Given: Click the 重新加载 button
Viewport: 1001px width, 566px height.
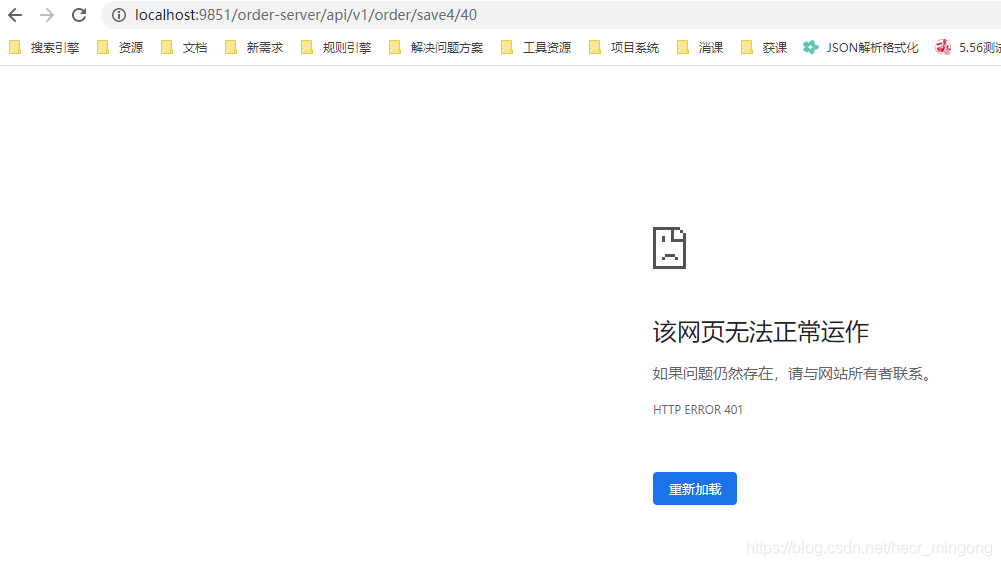Looking at the screenshot, I should (695, 489).
